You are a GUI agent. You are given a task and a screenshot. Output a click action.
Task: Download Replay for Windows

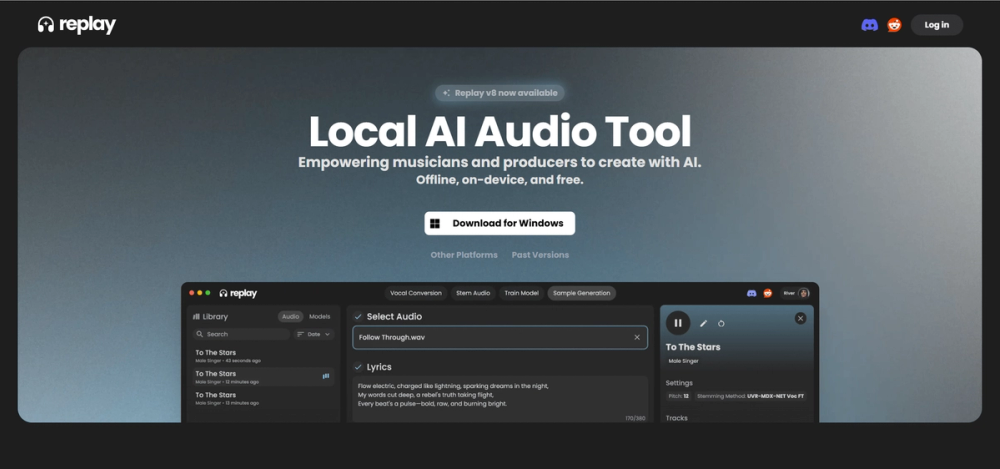(499, 223)
